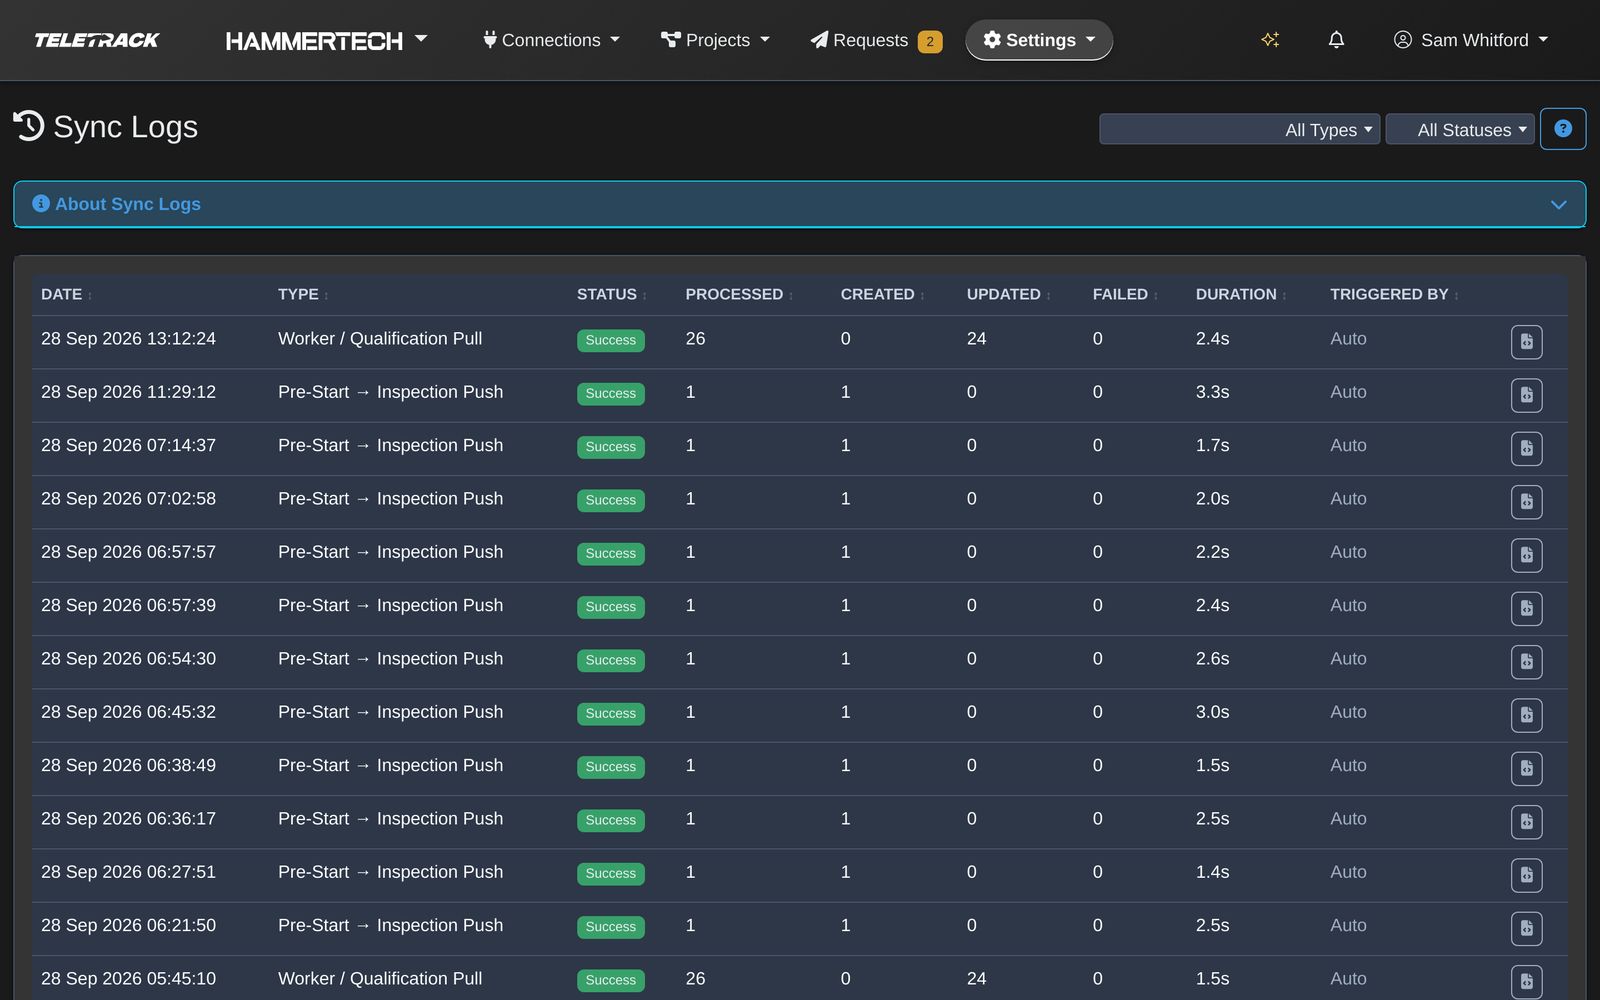1600x1000 pixels.
Task: Expand the About Sync Logs panel
Action: [800, 204]
